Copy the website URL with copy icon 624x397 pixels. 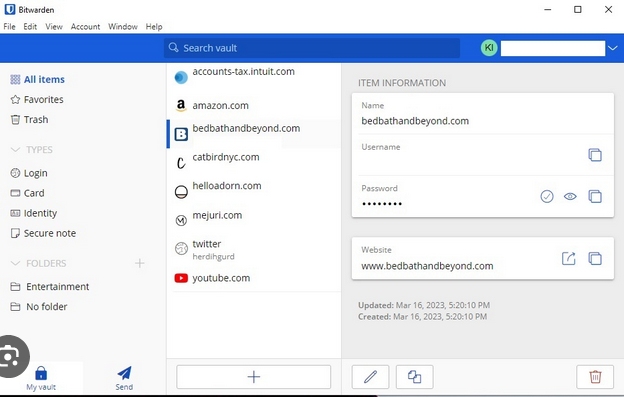pyautogui.click(x=595, y=259)
